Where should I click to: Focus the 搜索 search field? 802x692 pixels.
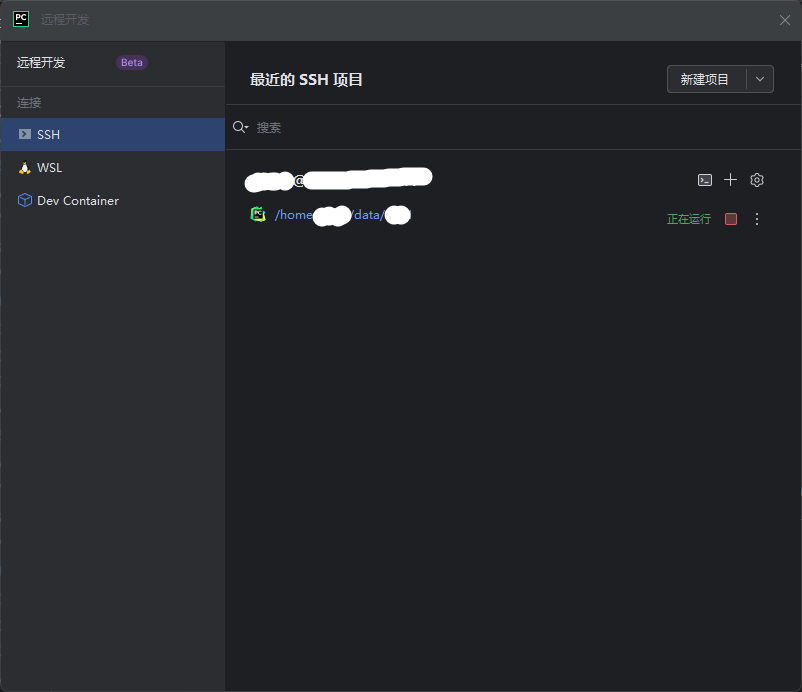(514, 127)
